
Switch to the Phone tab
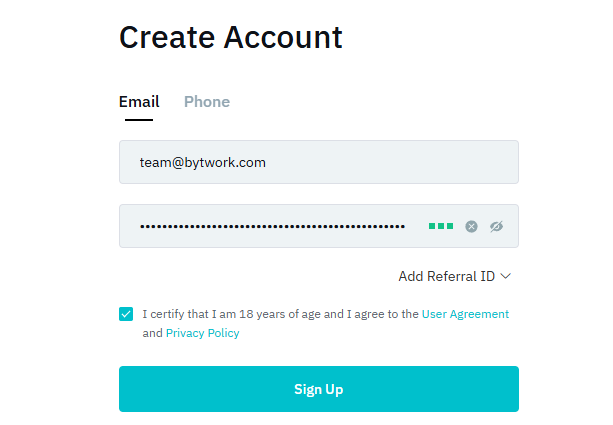click(x=207, y=102)
